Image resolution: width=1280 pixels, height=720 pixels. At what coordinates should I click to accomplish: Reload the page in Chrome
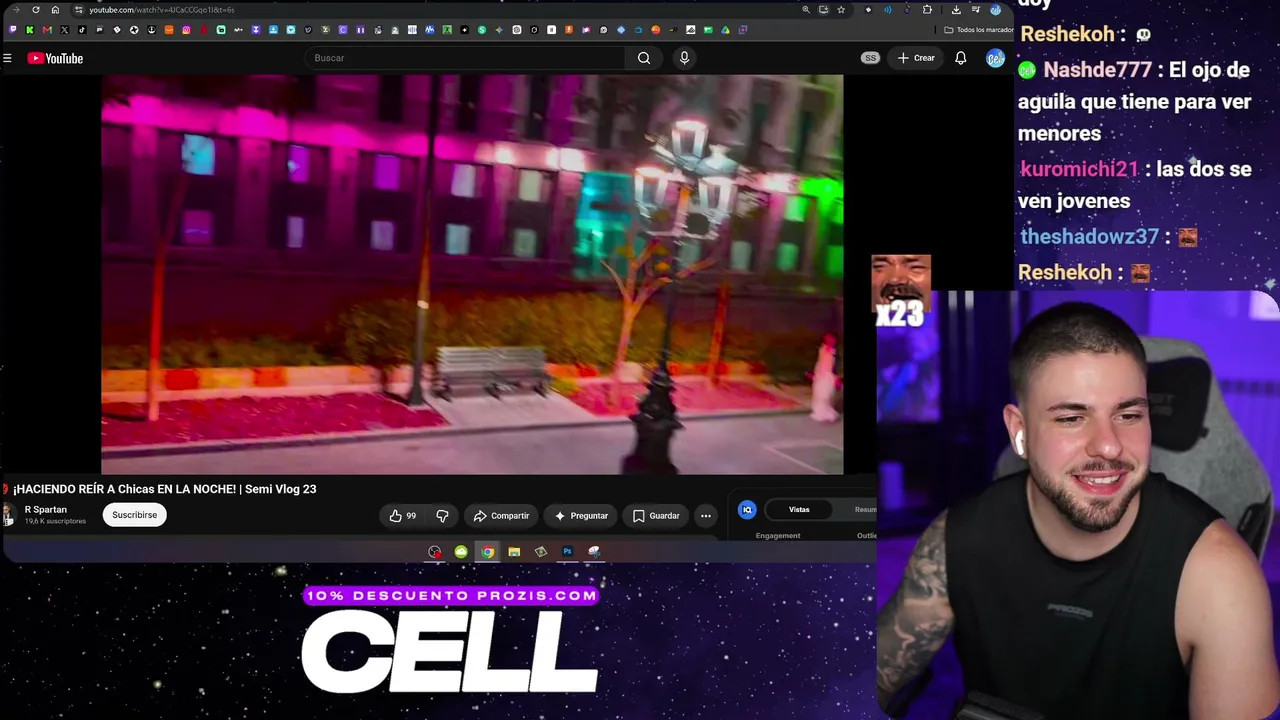(36, 10)
